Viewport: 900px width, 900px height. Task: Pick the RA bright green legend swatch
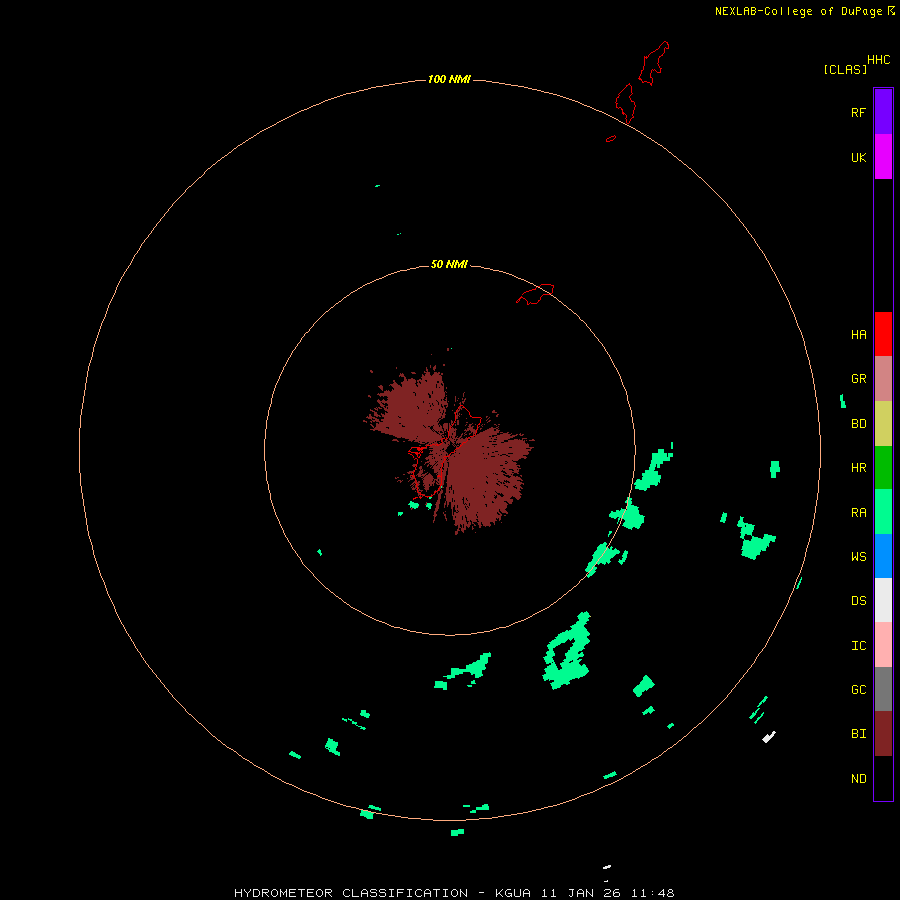883,512
